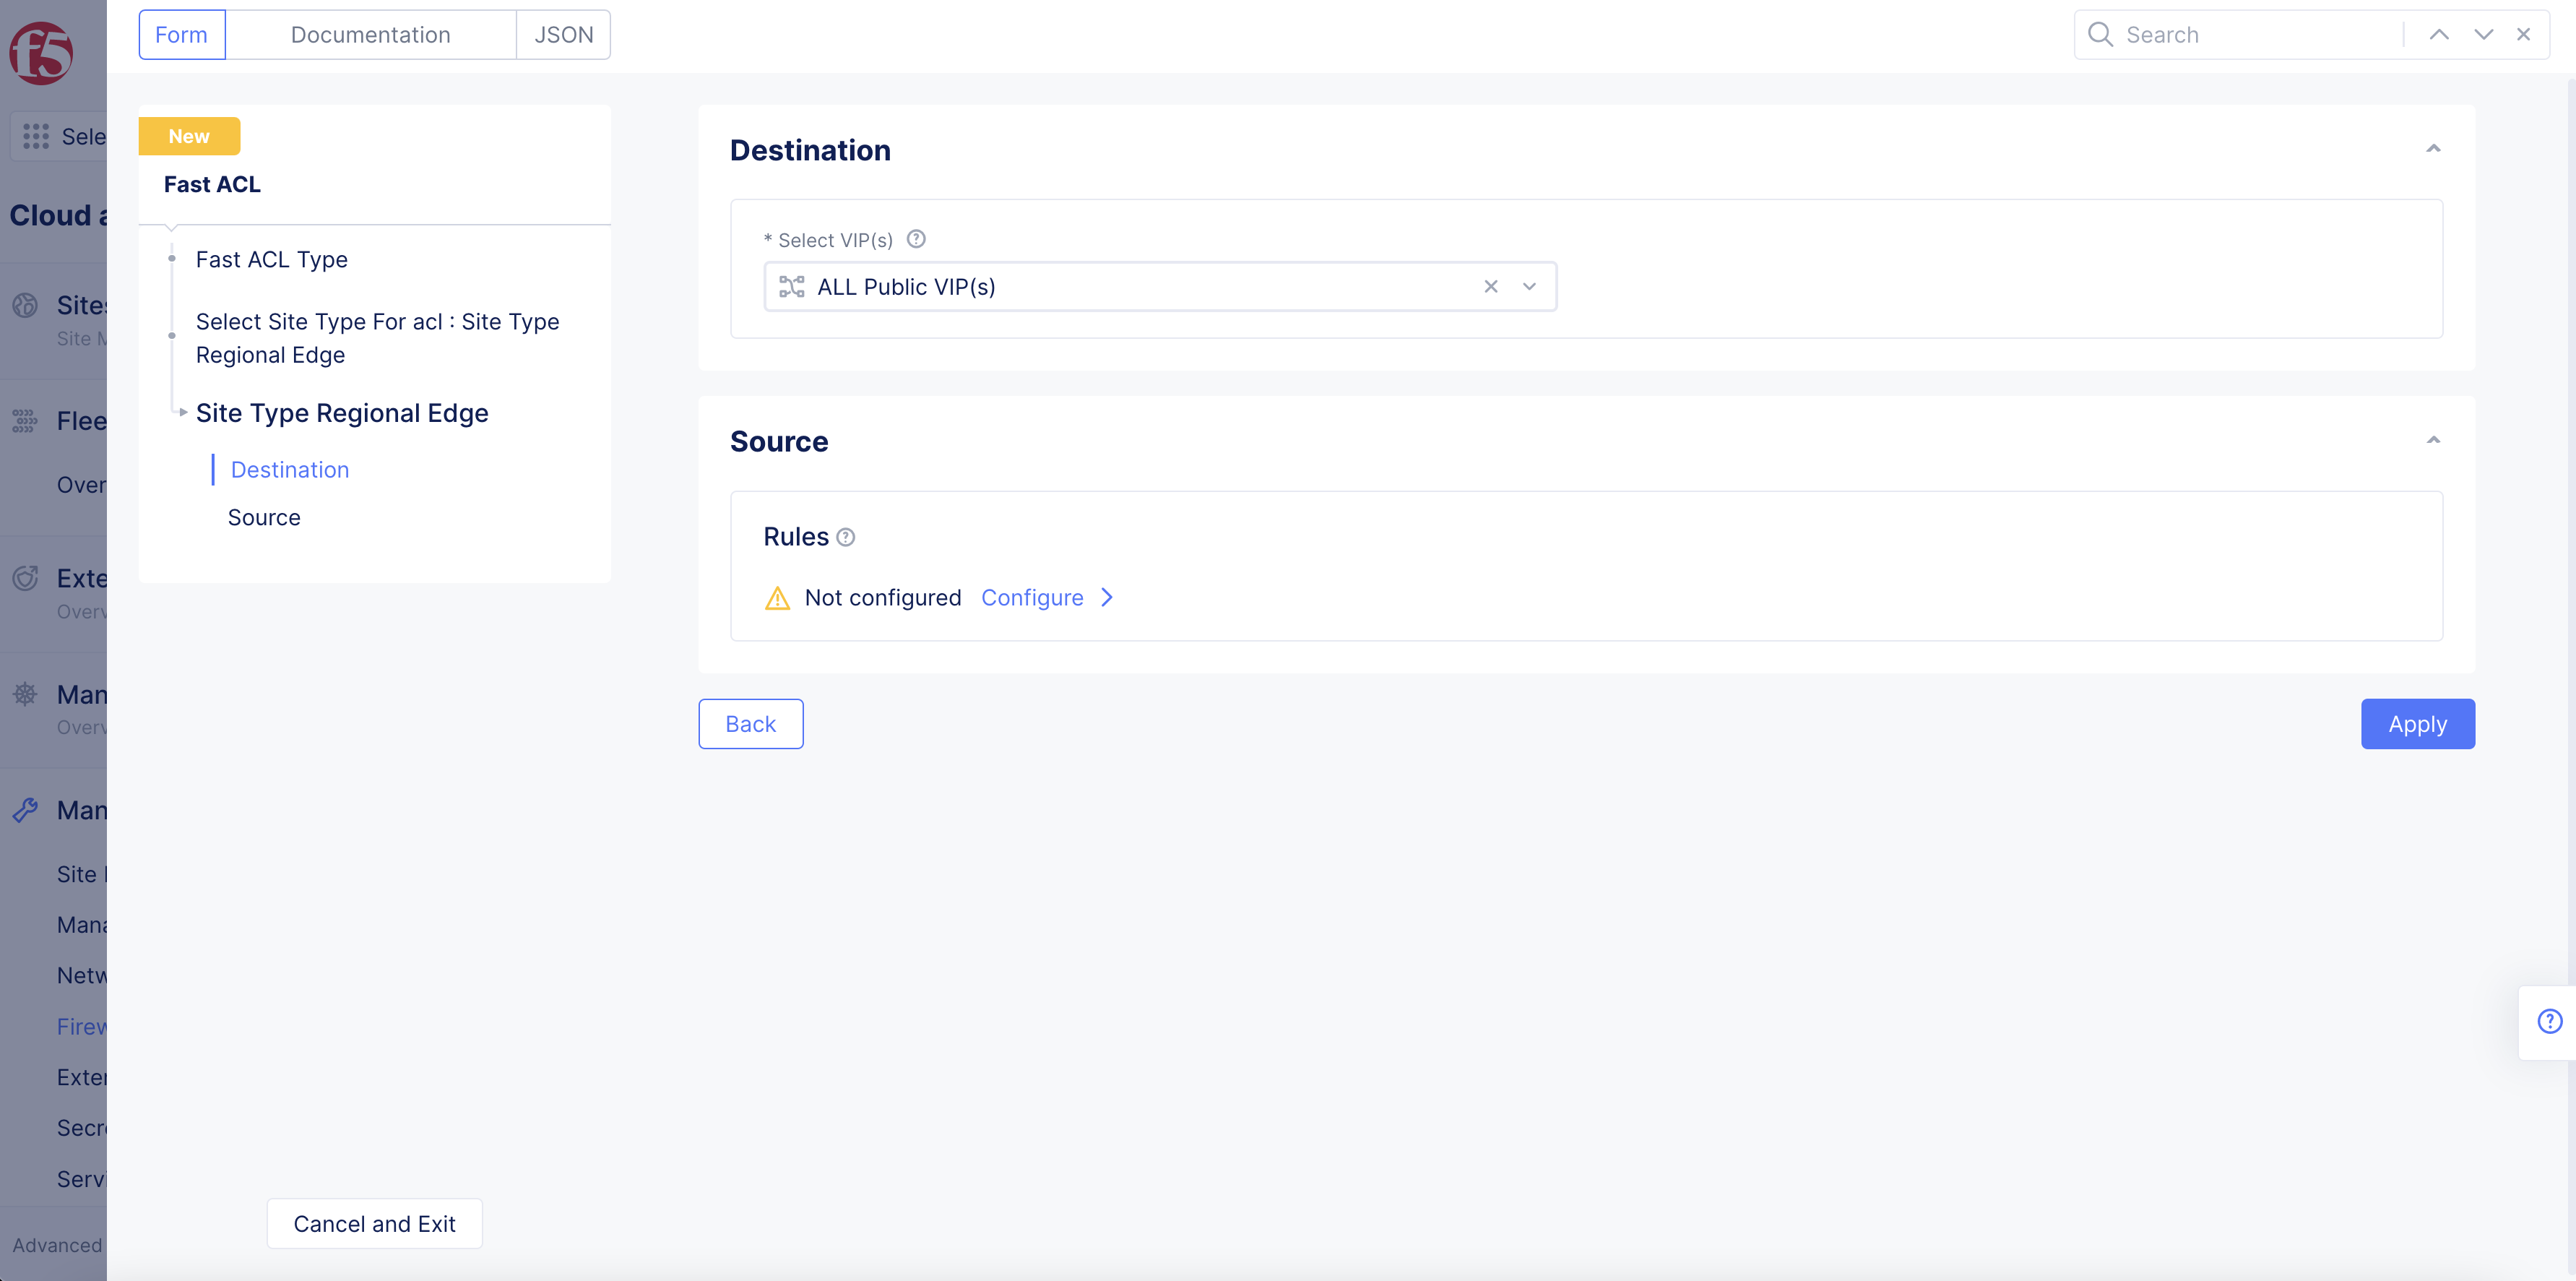Image resolution: width=2576 pixels, height=1281 pixels.
Task: Open the help tooltip beside Select VIP(s)
Action: (916, 239)
